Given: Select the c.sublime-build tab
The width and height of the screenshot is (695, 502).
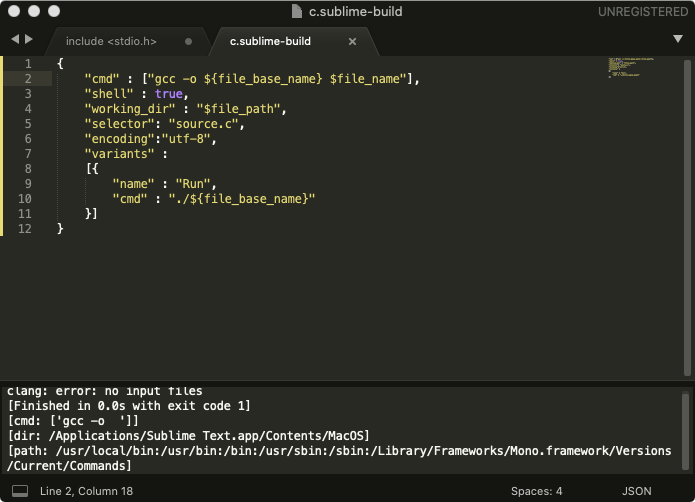Looking at the screenshot, I should point(270,42).
